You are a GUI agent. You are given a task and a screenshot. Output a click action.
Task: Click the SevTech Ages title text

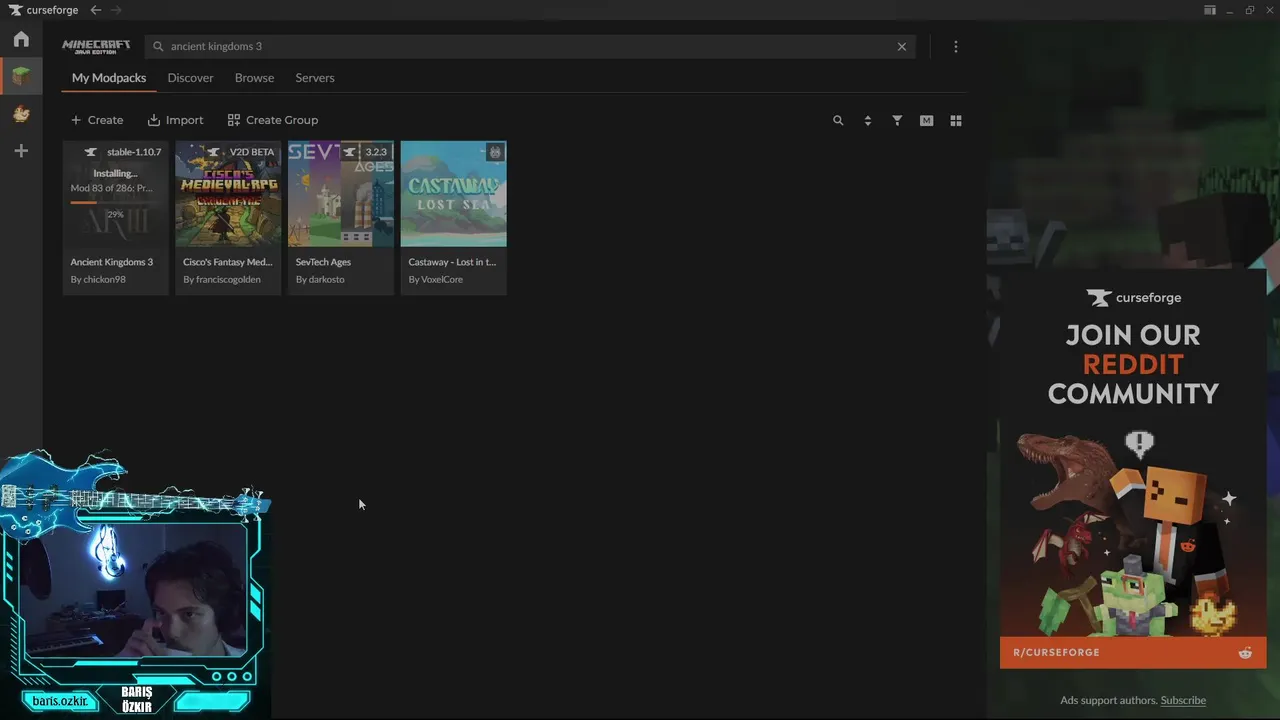click(323, 262)
